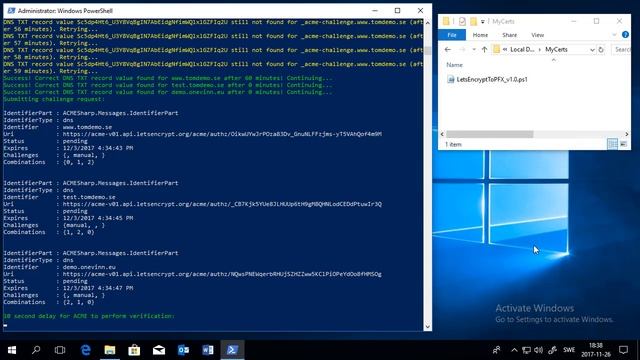This screenshot has height=360, width=640.
Task: Show hidden system tray icons
Action: tap(514, 350)
